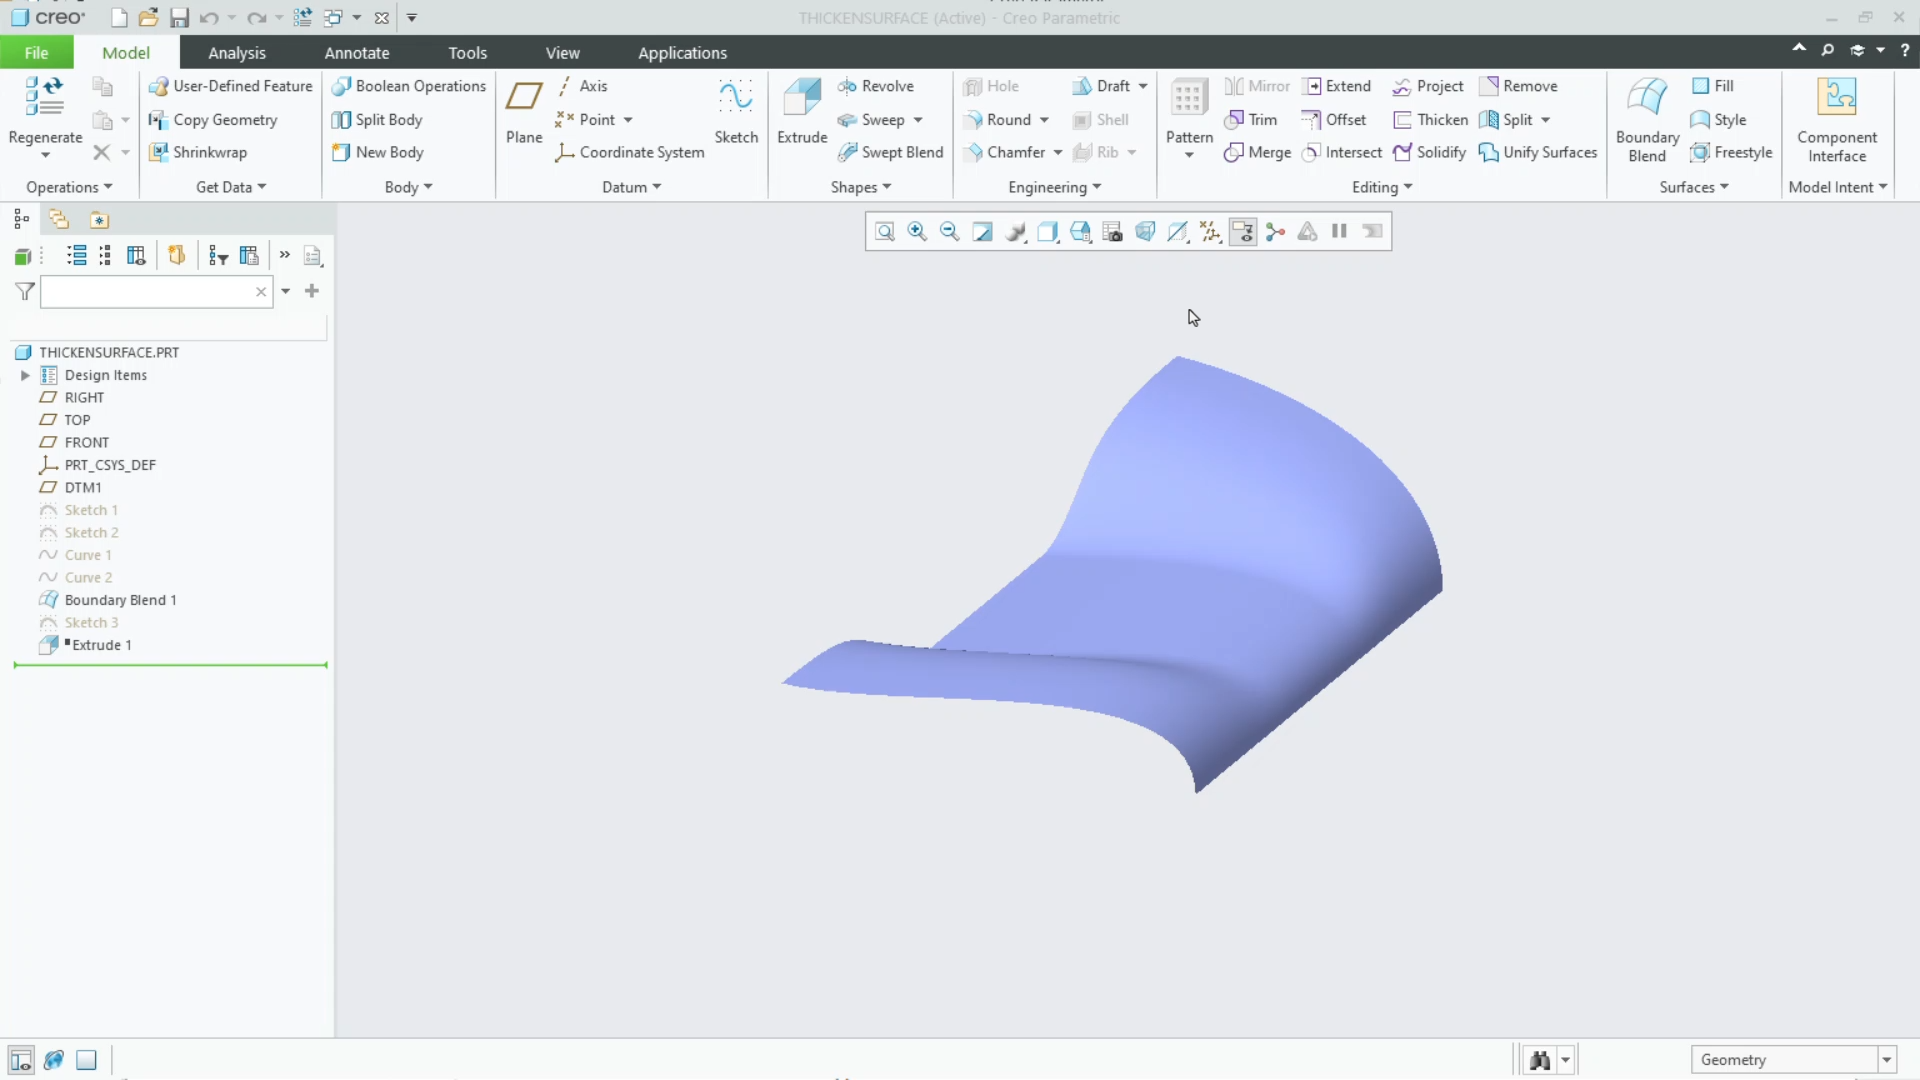Choose the Revolve tool
Screen dimensions: 1920x1080
click(x=876, y=86)
